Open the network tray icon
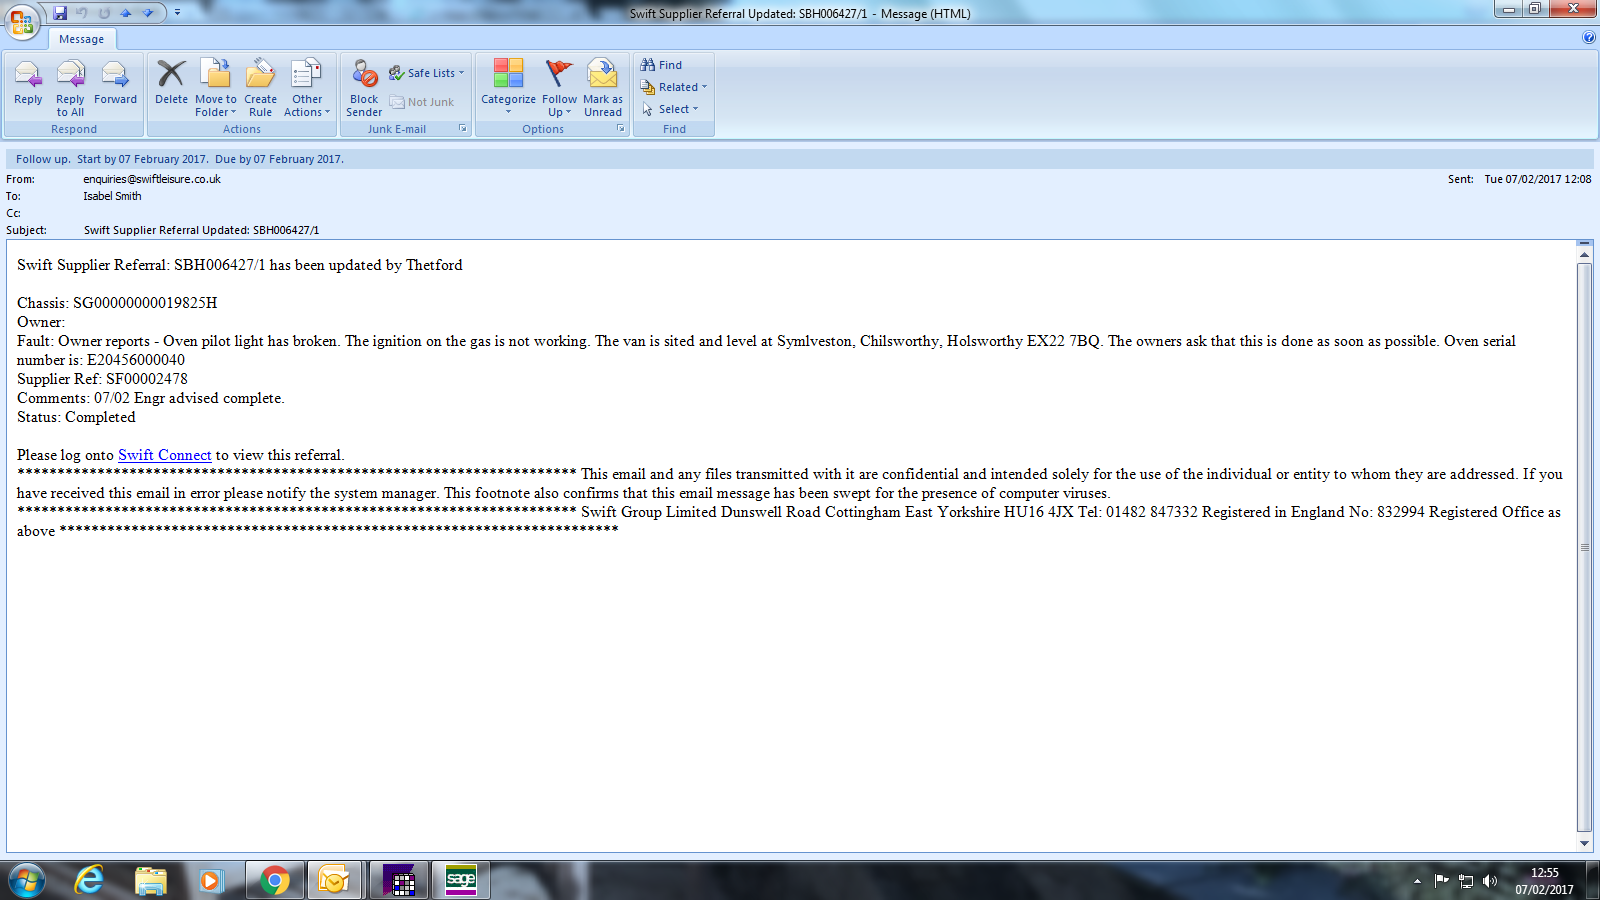Screen dimensions: 1600x900 click(x=1466, y=881)
